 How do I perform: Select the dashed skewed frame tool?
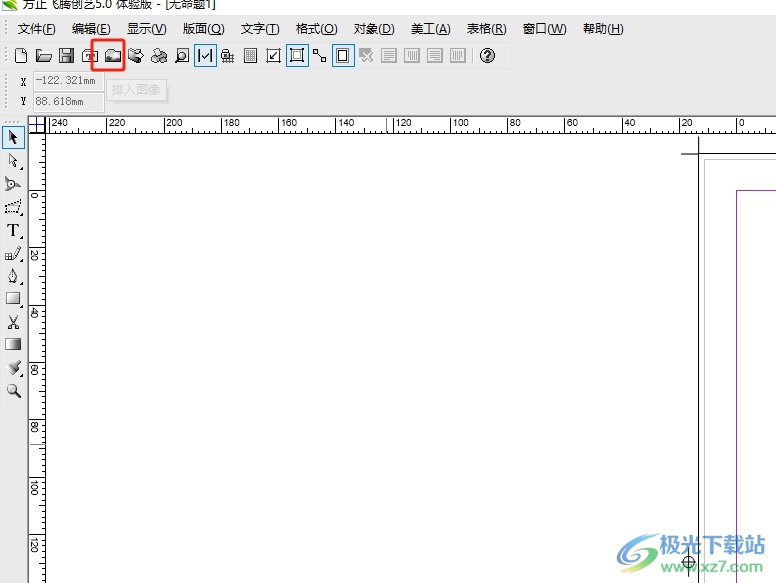13,207
